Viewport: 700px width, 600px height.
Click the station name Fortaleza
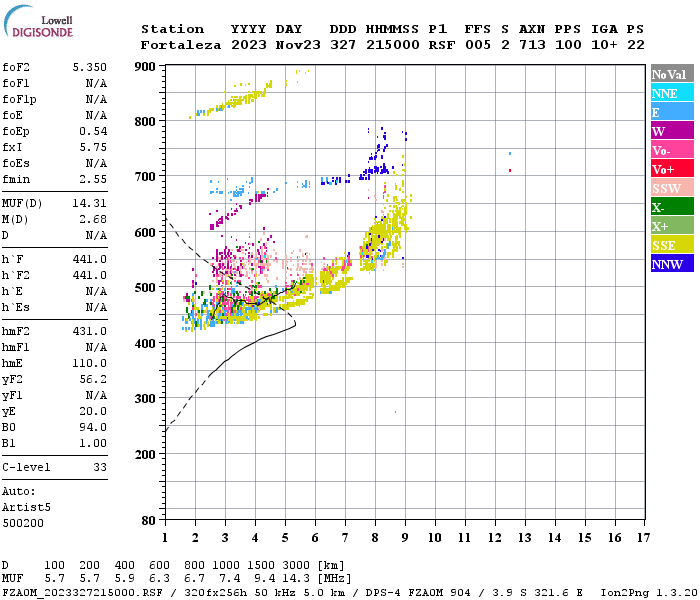pyautogui.click(x=181, y=45)
